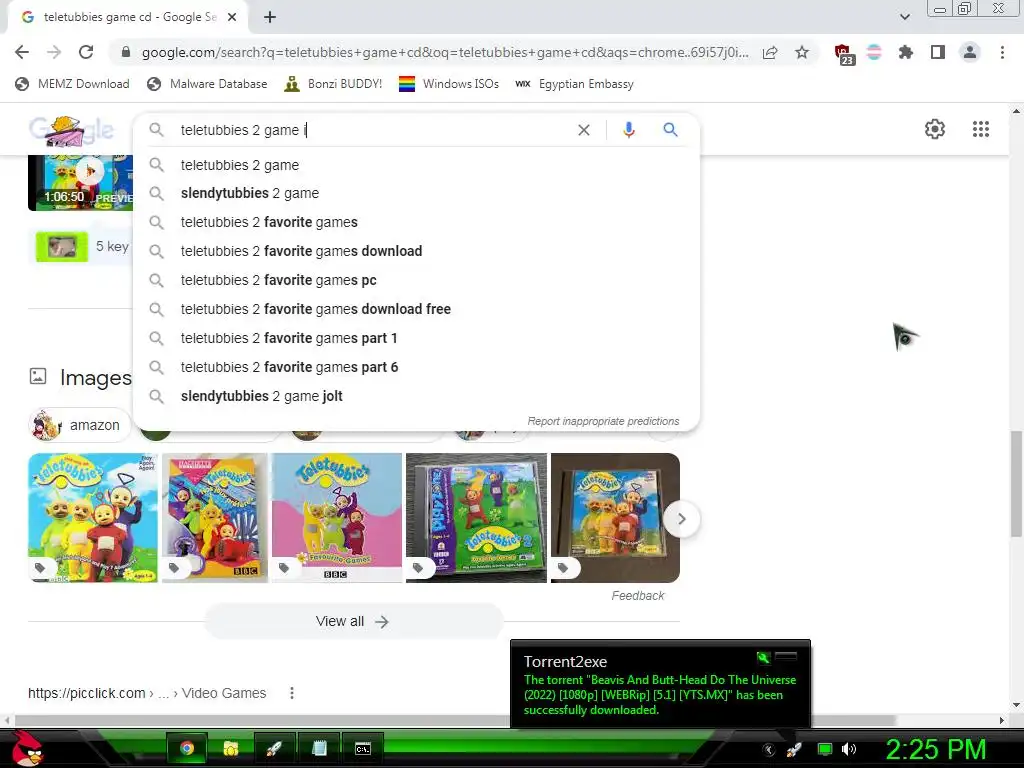This screenshot has height=768, width=1024.
Task: Click the Google doodle logo
Action: pyautogui.click(x=71, y=130)
